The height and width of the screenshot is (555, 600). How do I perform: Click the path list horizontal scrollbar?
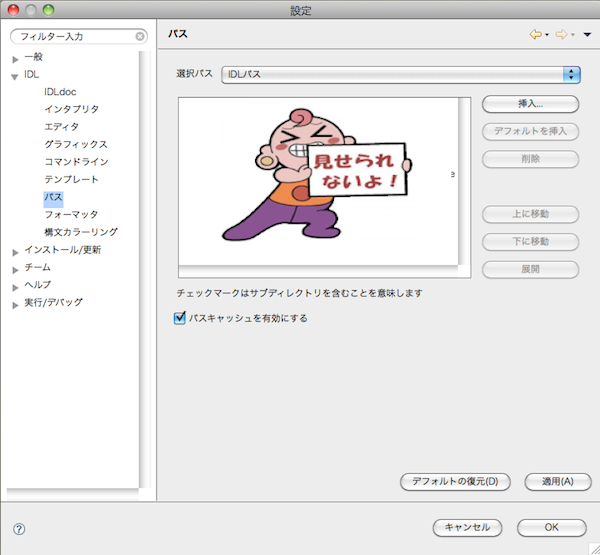[318, 271]
